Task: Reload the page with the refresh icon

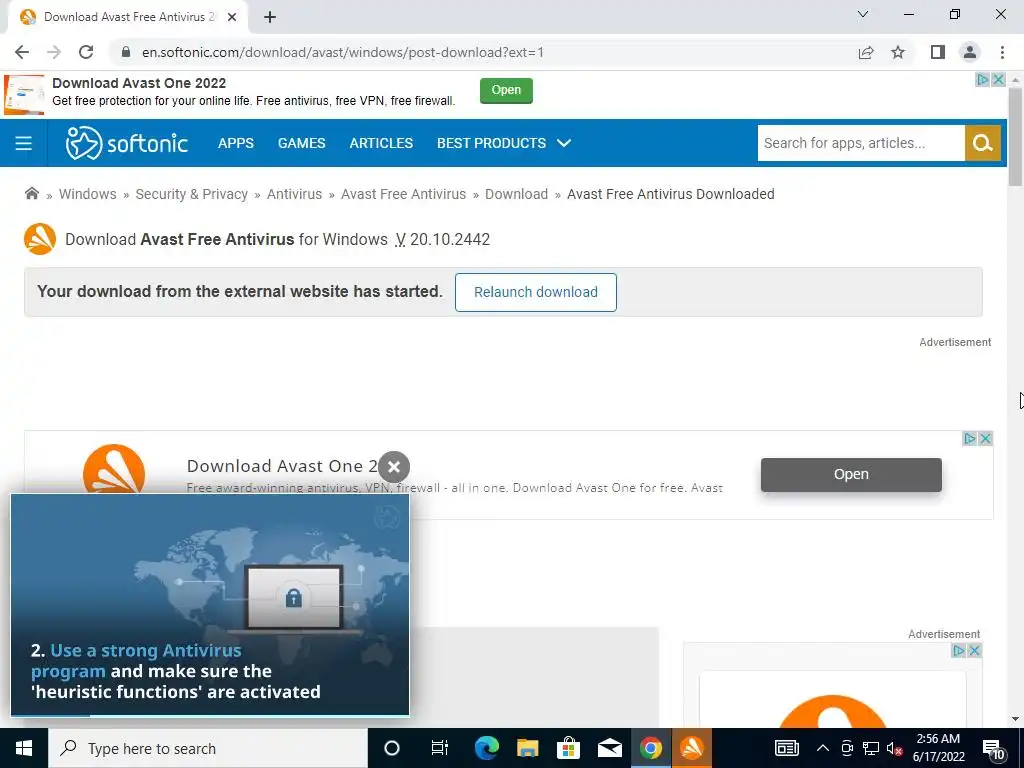Action: click(86, 52)
